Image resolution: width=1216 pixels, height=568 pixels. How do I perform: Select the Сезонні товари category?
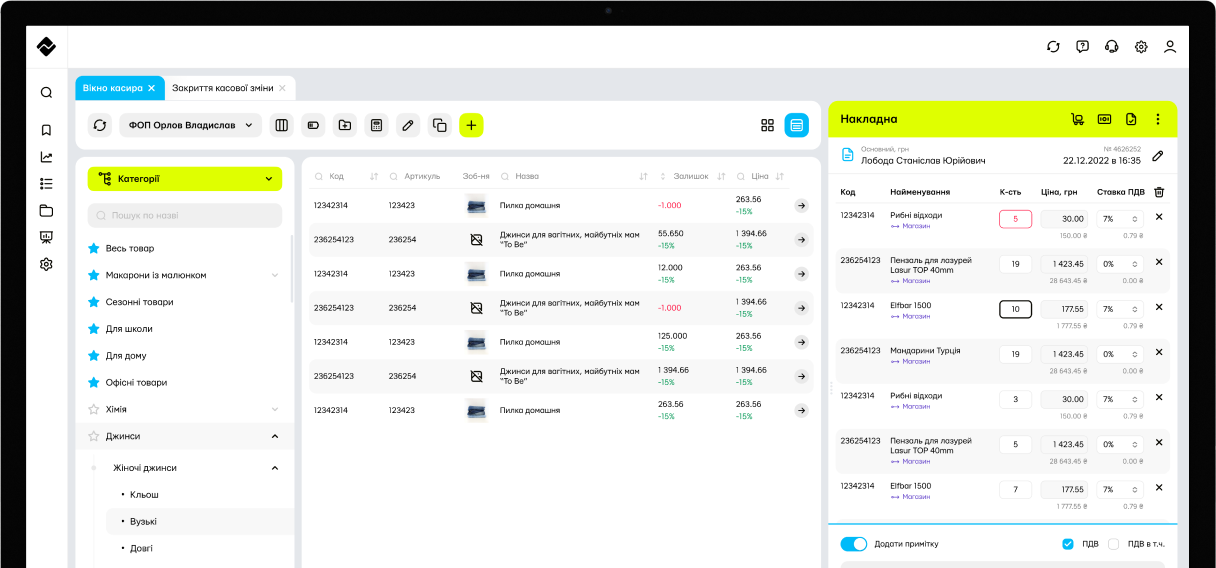pyautogui.click(x=139, y=302)
